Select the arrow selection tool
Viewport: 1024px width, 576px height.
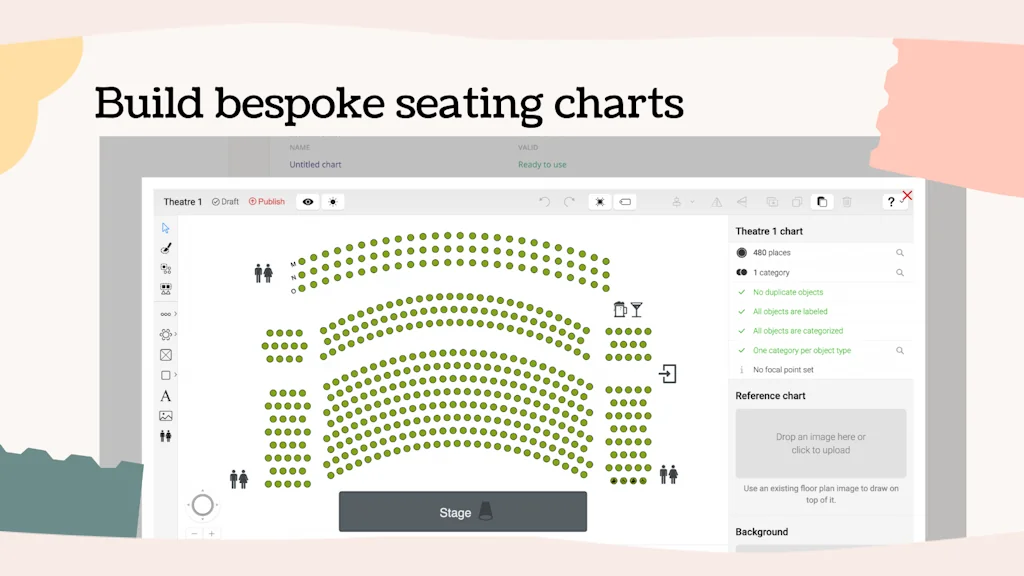click(166, 228)
